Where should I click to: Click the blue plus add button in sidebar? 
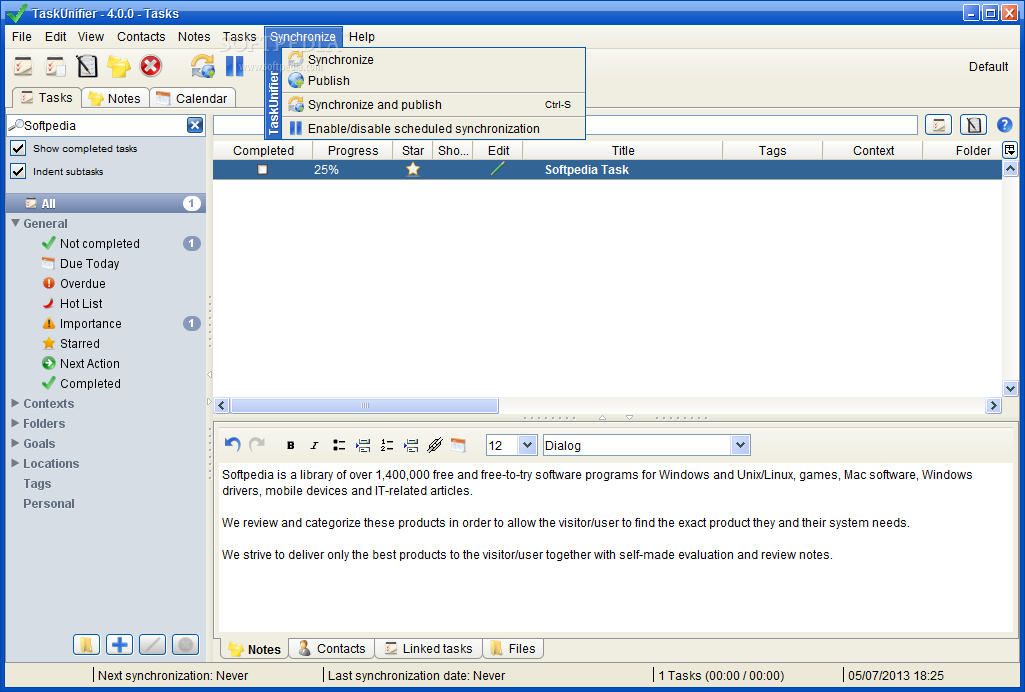pos(119,645)
